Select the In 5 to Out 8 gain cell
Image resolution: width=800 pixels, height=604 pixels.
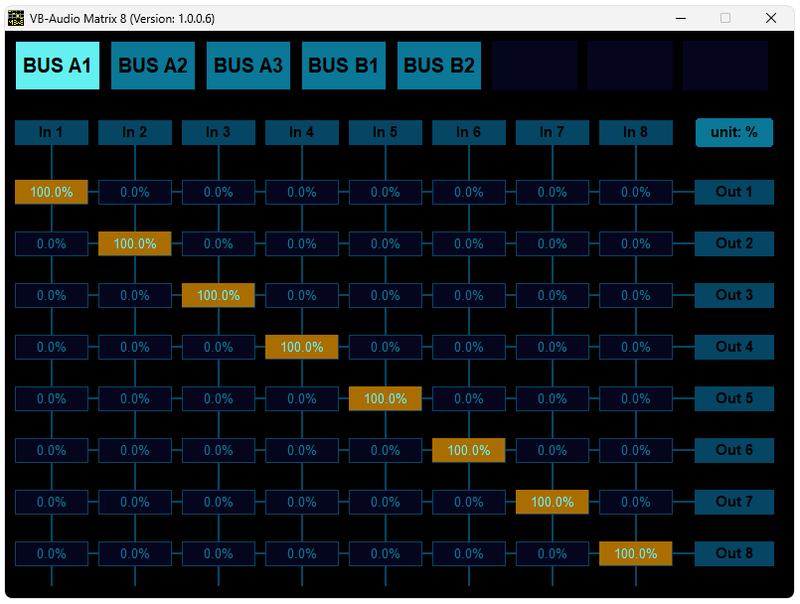pos(385,554)
